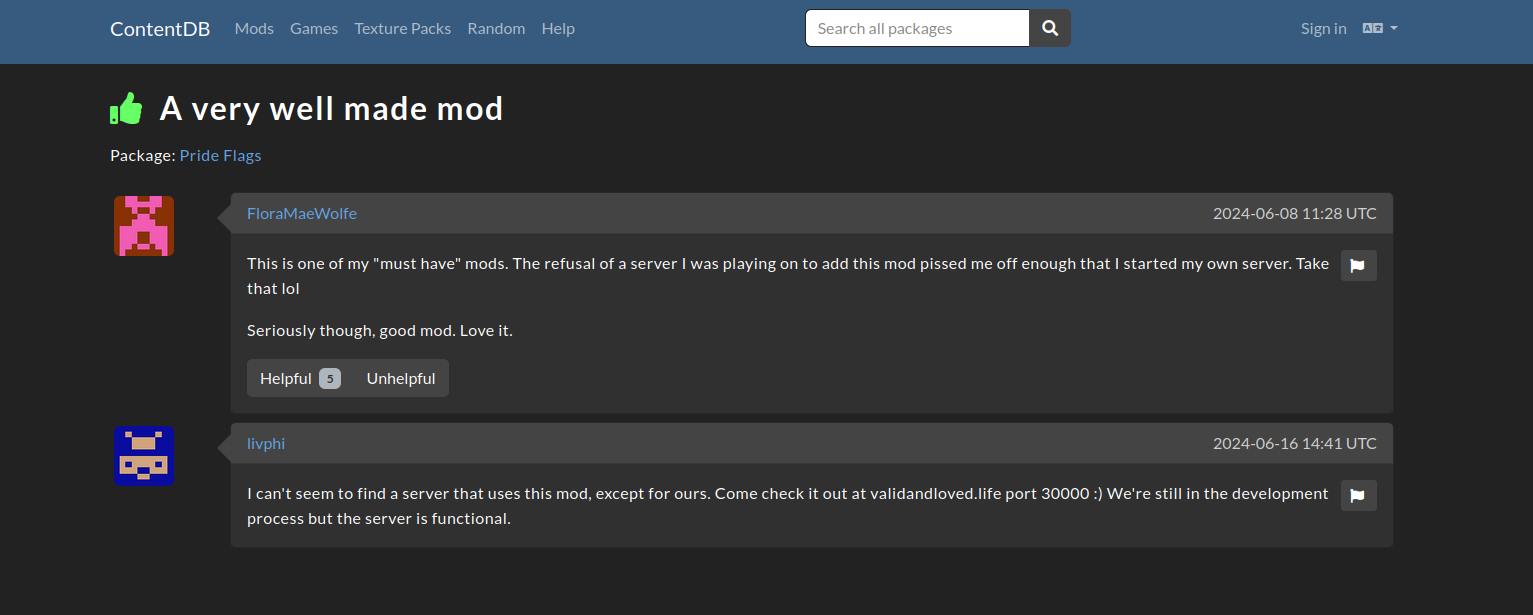Flag livphi's reply comment

(1358, 495)
